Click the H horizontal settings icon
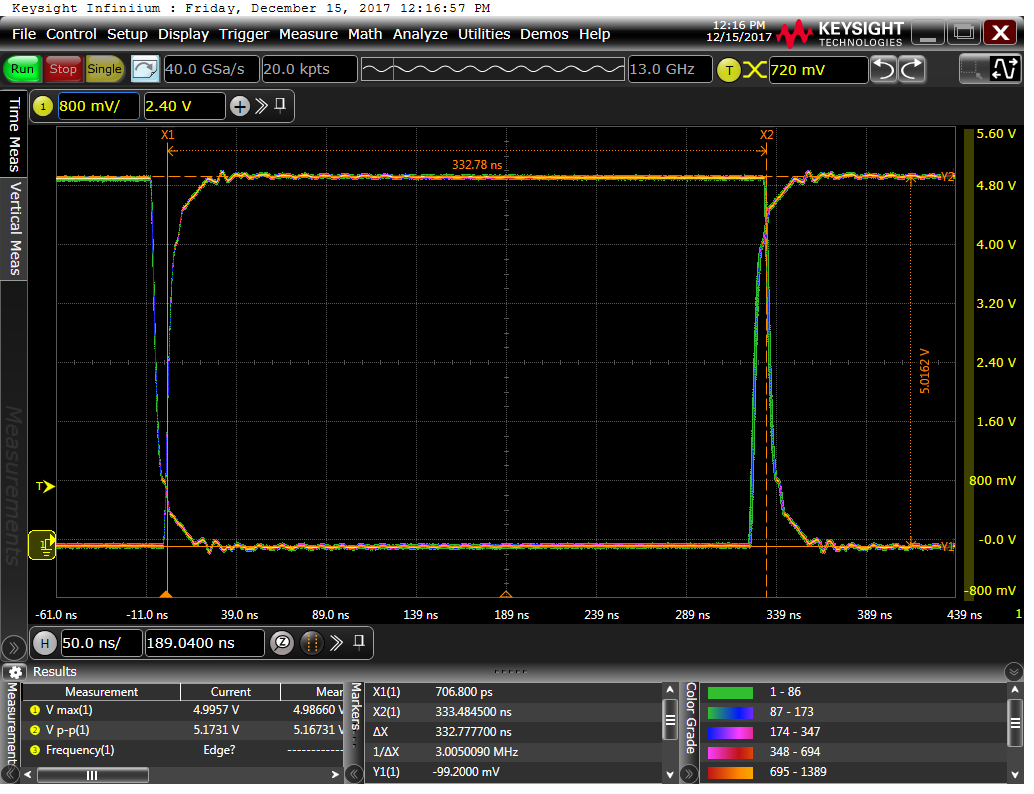The width and height of the screenshot is (1034, 794). [x=44, y=643]
